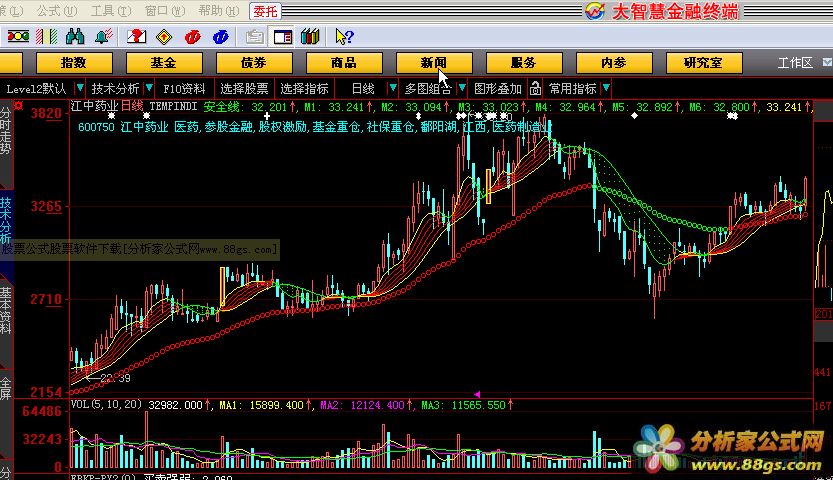Click the red question mark toolbar icon
Image resolution: width=833 pixels, height=480 pixels.
[x=137, y=37]
